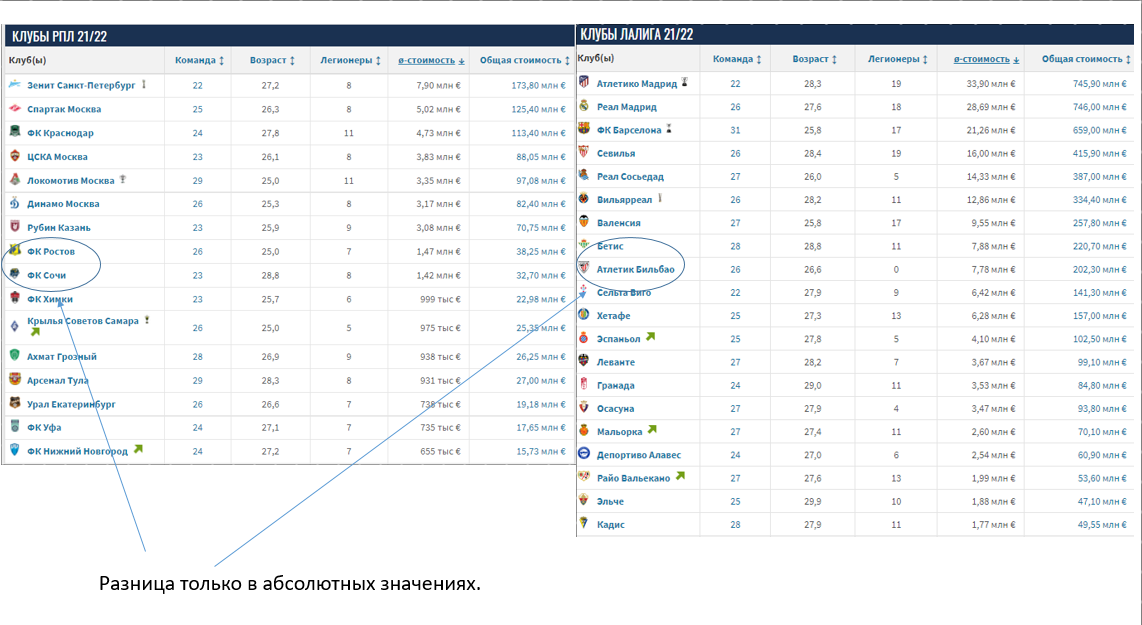Screen dimensions: 1142x625
Task: Click the Lokomotiv Moscow club crest
Action: (x=15, y=179)
